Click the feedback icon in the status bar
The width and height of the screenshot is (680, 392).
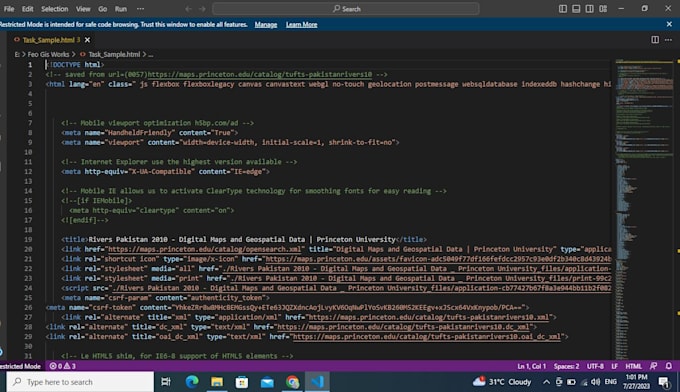coord(654,366)
